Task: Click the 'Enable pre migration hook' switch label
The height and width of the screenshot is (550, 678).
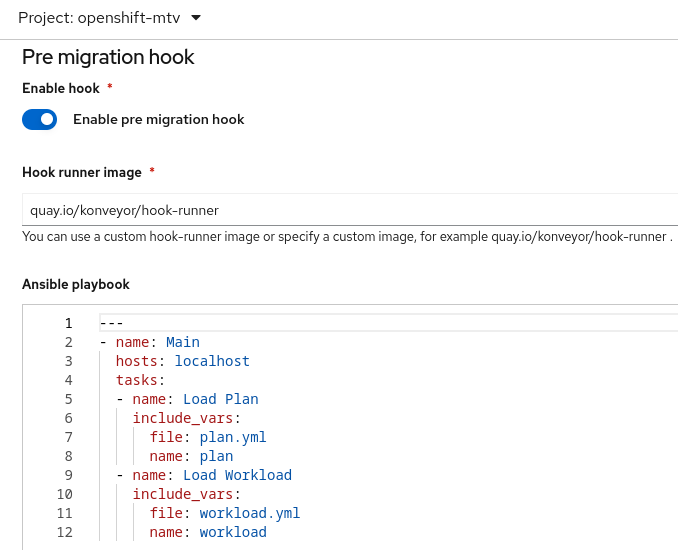Action: coord(158,120)
